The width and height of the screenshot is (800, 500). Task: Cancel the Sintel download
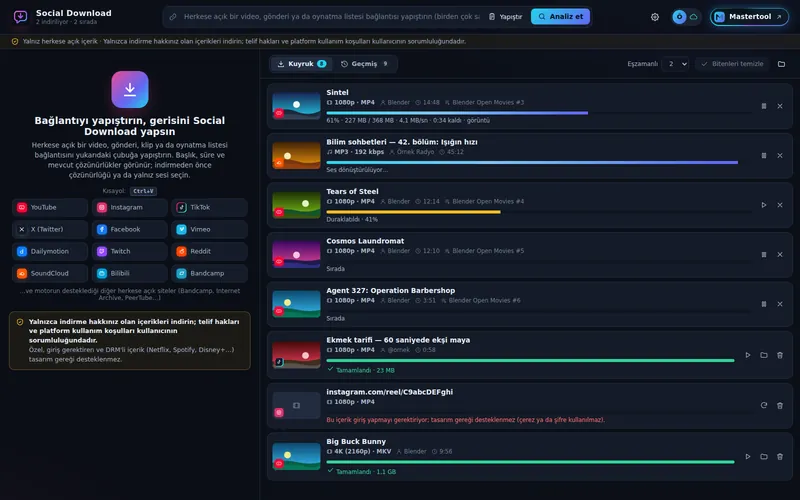(x=780, y=106)
